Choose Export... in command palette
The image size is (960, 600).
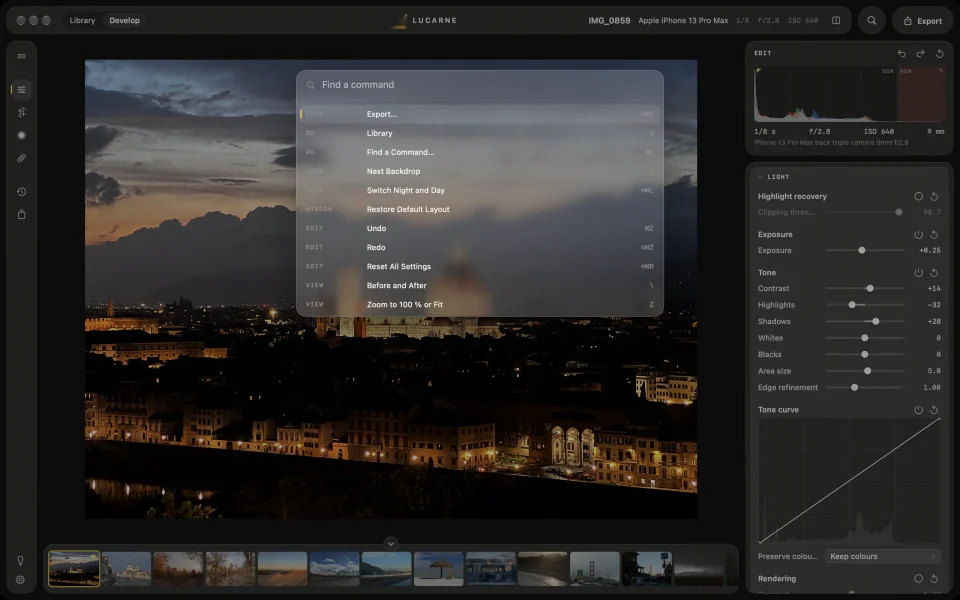[479, 114]
